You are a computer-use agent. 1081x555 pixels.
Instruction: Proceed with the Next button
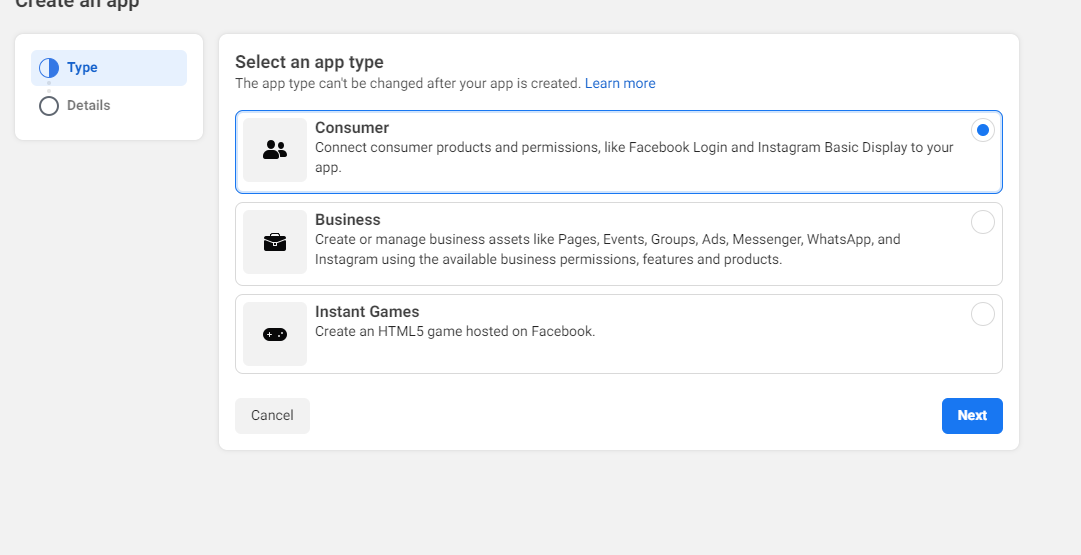click(972, 416)
